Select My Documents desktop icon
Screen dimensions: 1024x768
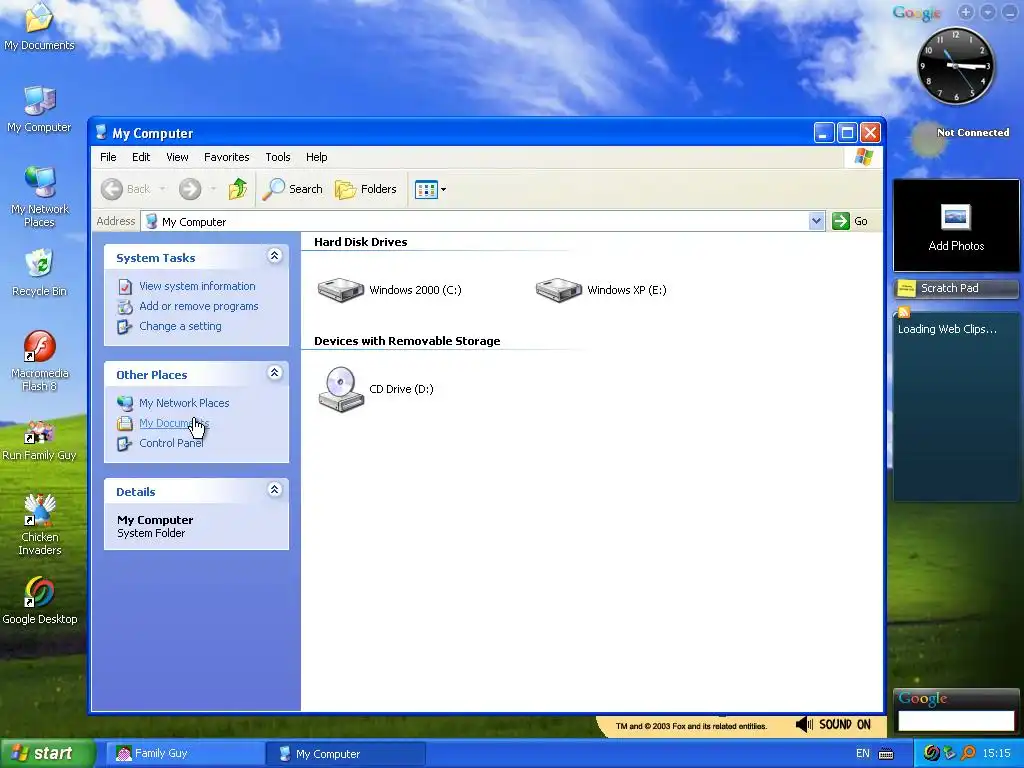(x=39, y=27)
